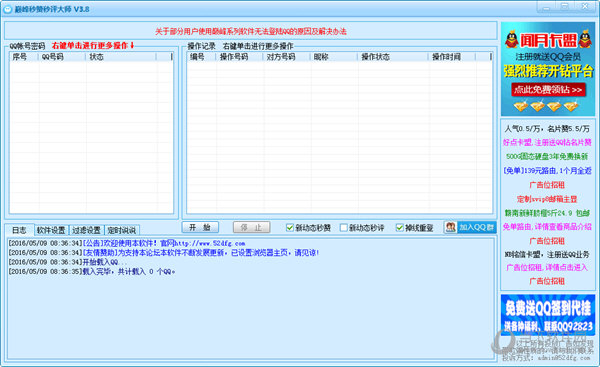Click the 停止 button
The height and width of the screenshot is (367, 600).
click(251, 227)
